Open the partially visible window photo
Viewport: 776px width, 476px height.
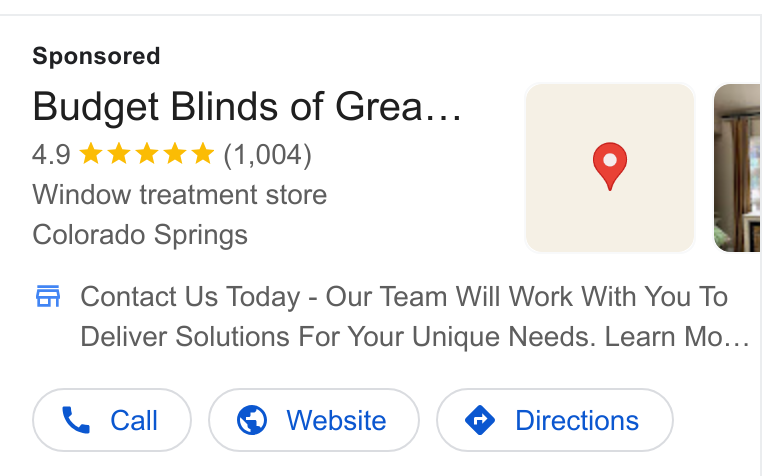[737, 168]
